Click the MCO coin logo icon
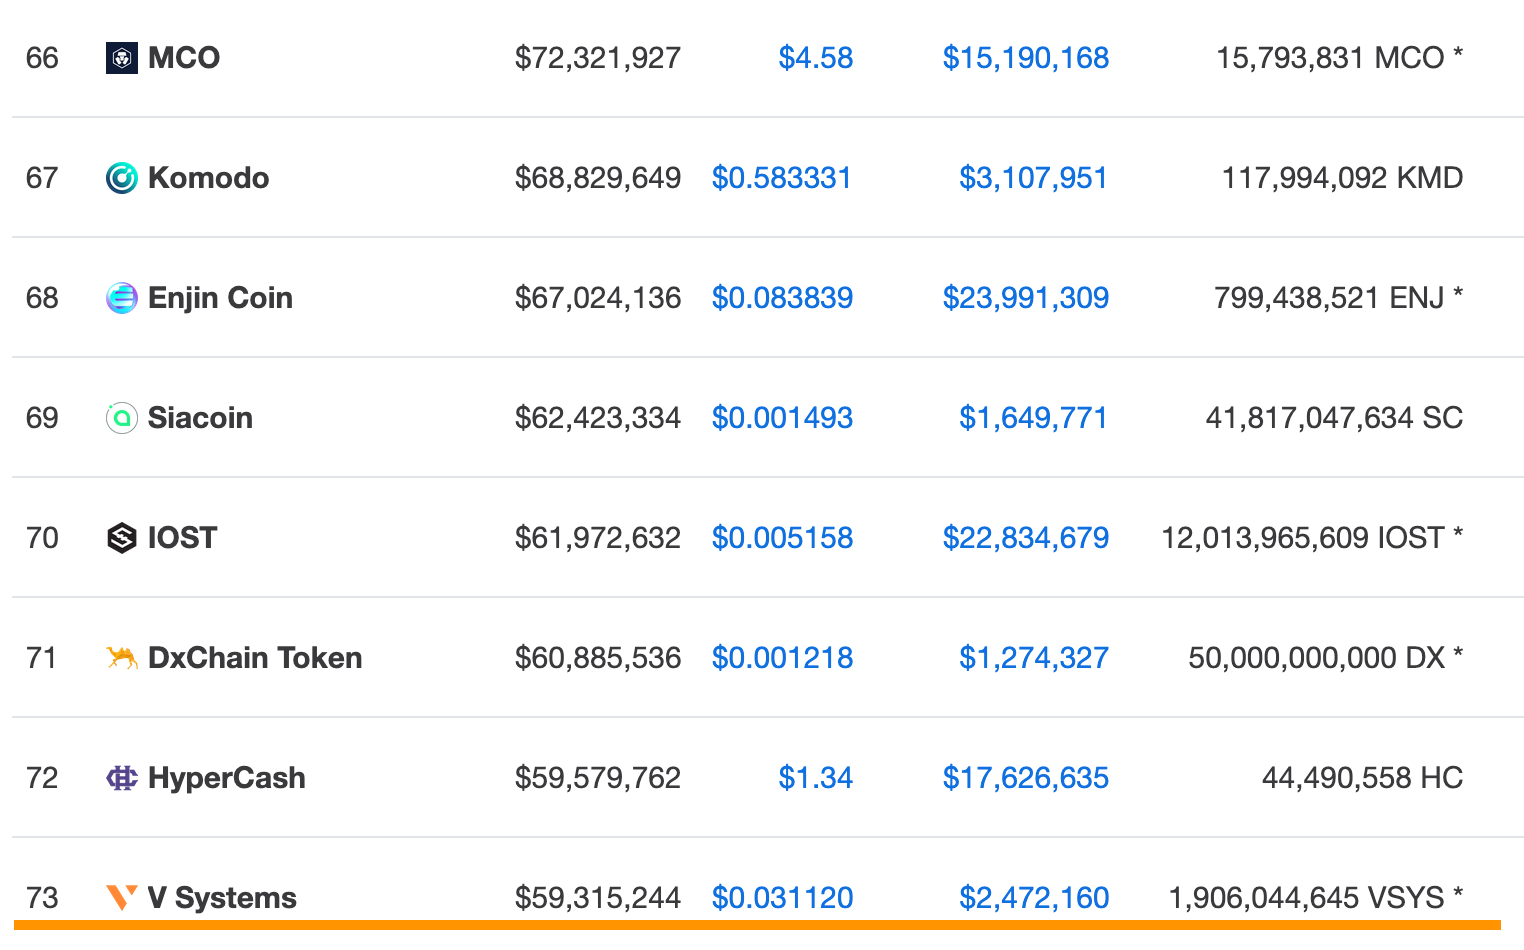This screenshot has height=950, width=1524. click(122, 58)
